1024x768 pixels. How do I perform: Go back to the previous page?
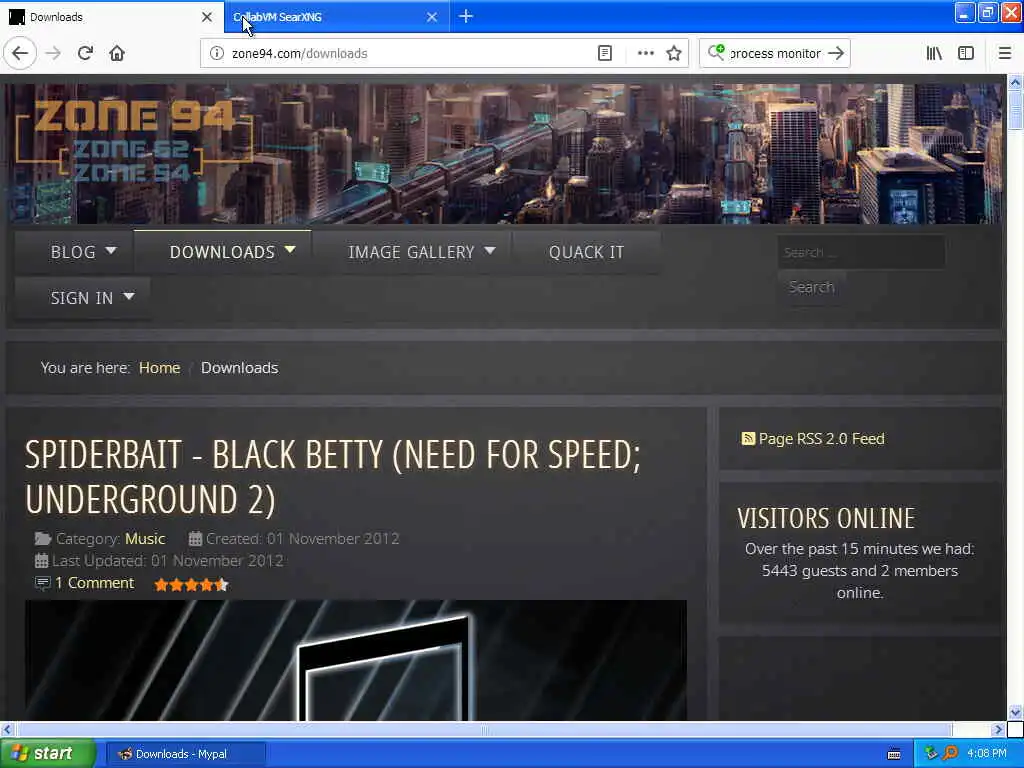[20, 54]
